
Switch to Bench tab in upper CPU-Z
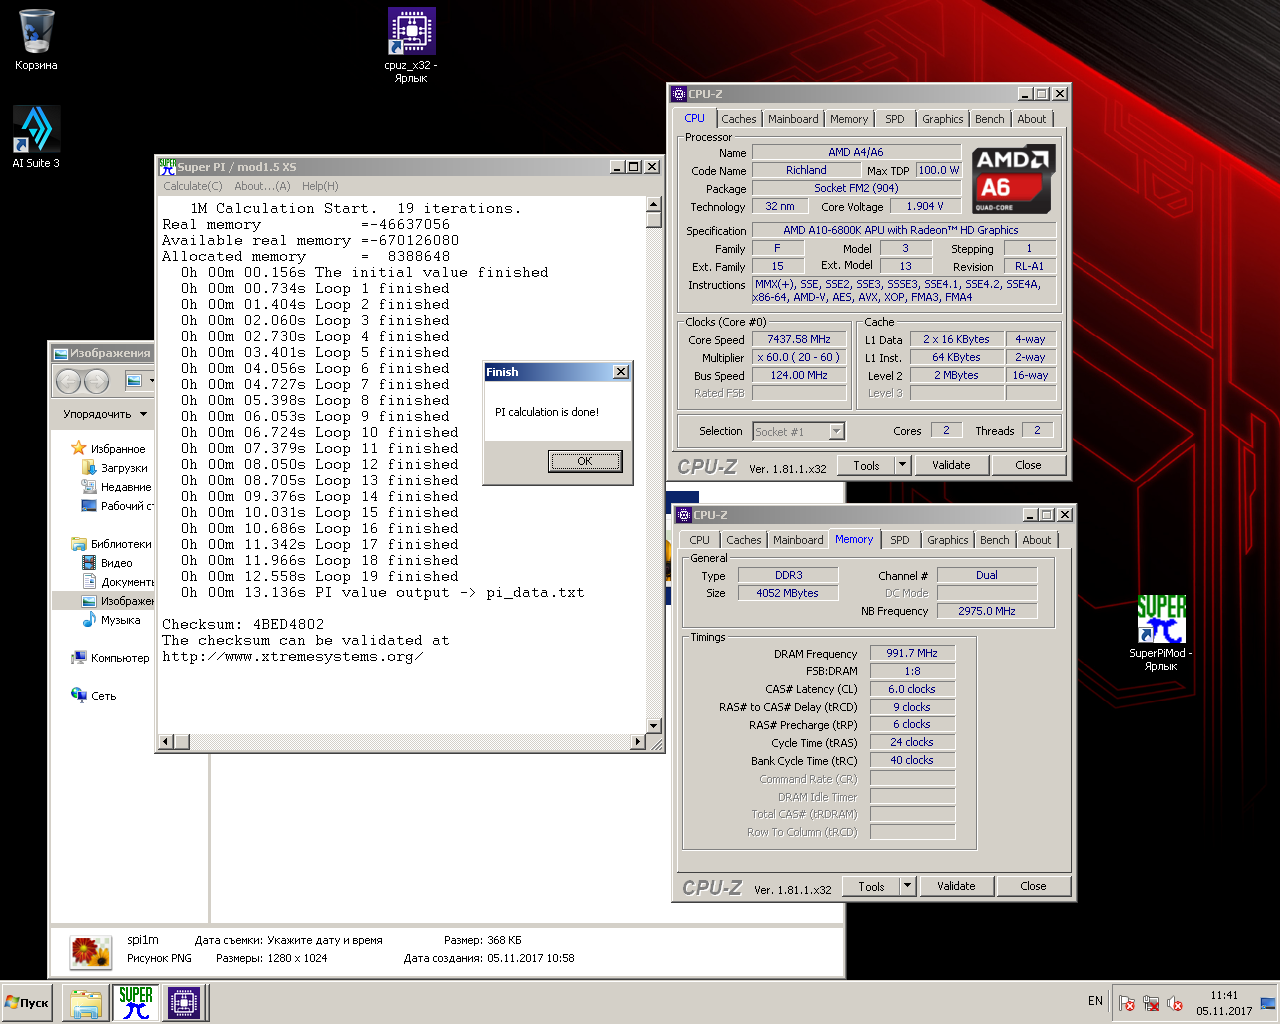[990, 119]
